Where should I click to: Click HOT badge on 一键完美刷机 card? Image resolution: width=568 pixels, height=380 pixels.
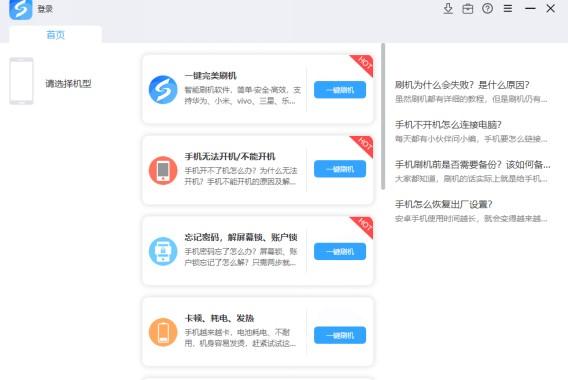[363, 64]
